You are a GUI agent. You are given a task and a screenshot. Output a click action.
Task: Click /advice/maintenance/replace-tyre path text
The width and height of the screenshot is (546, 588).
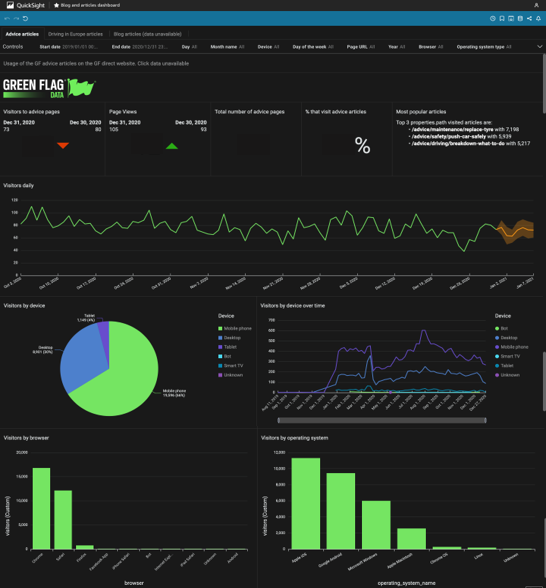[x=453, y=129]
